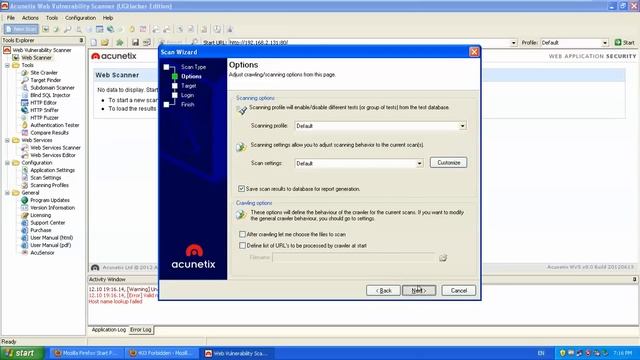Open User Manual (pdf) icon
Viewport: 640px width, 360px height.
tap(24, 245)
